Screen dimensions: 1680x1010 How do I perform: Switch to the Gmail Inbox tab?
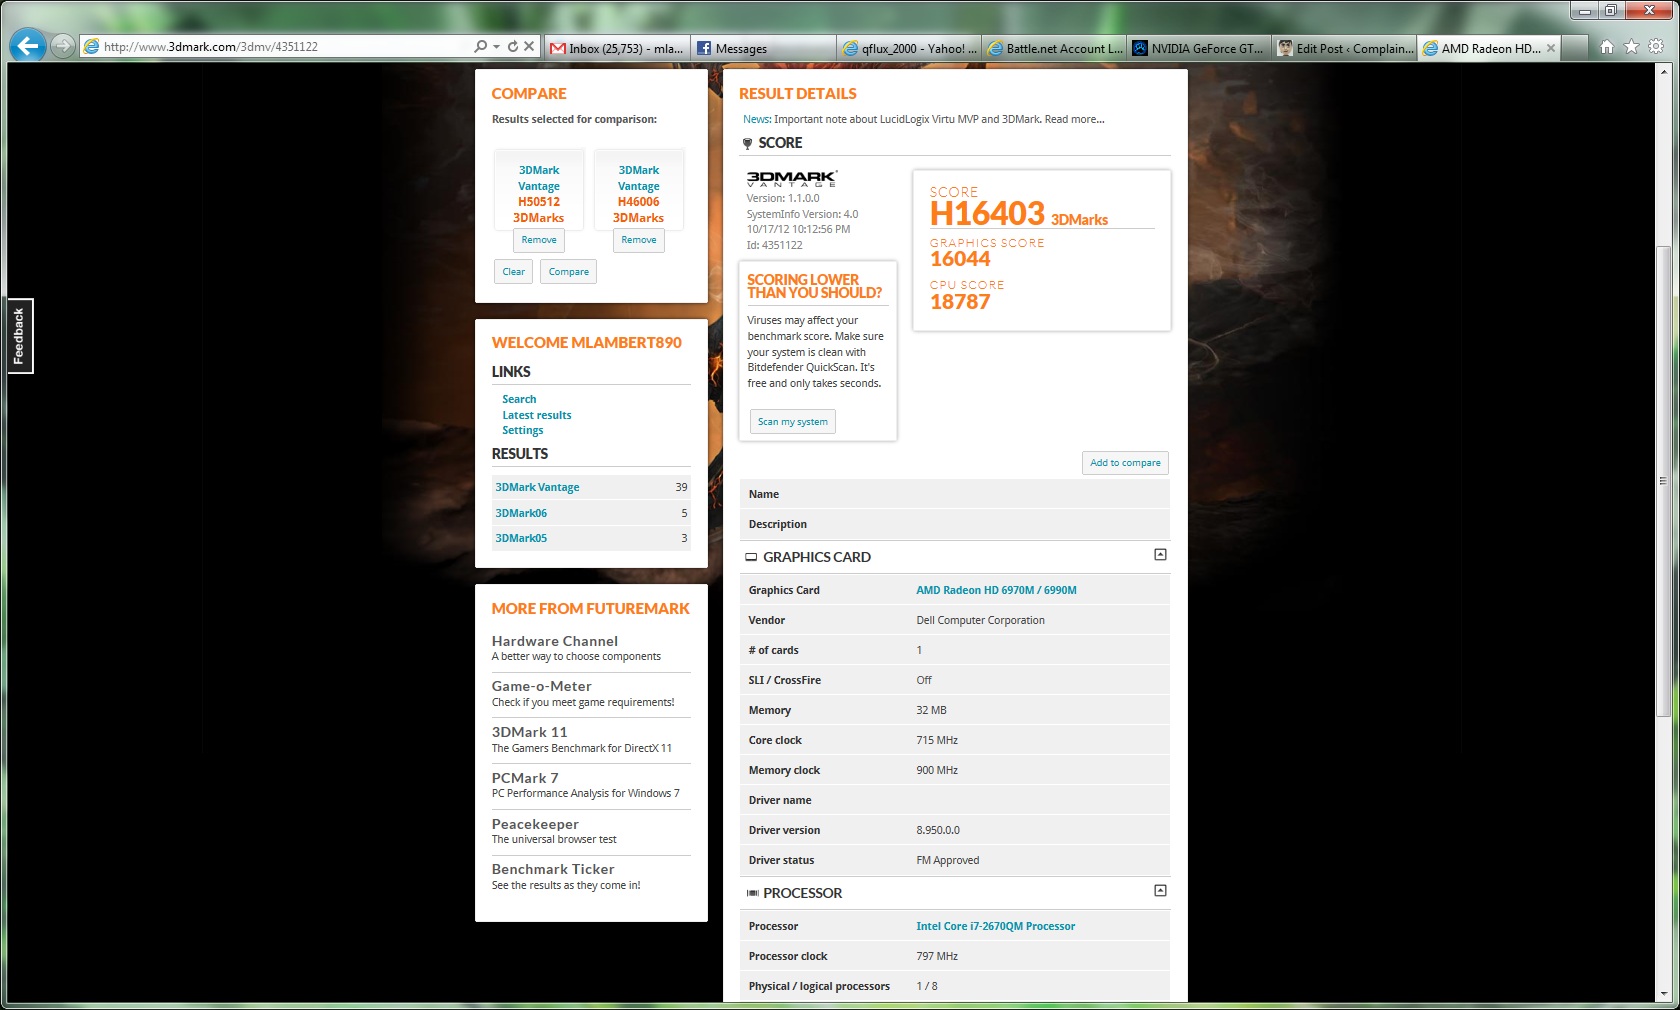[x=616, y=48]
